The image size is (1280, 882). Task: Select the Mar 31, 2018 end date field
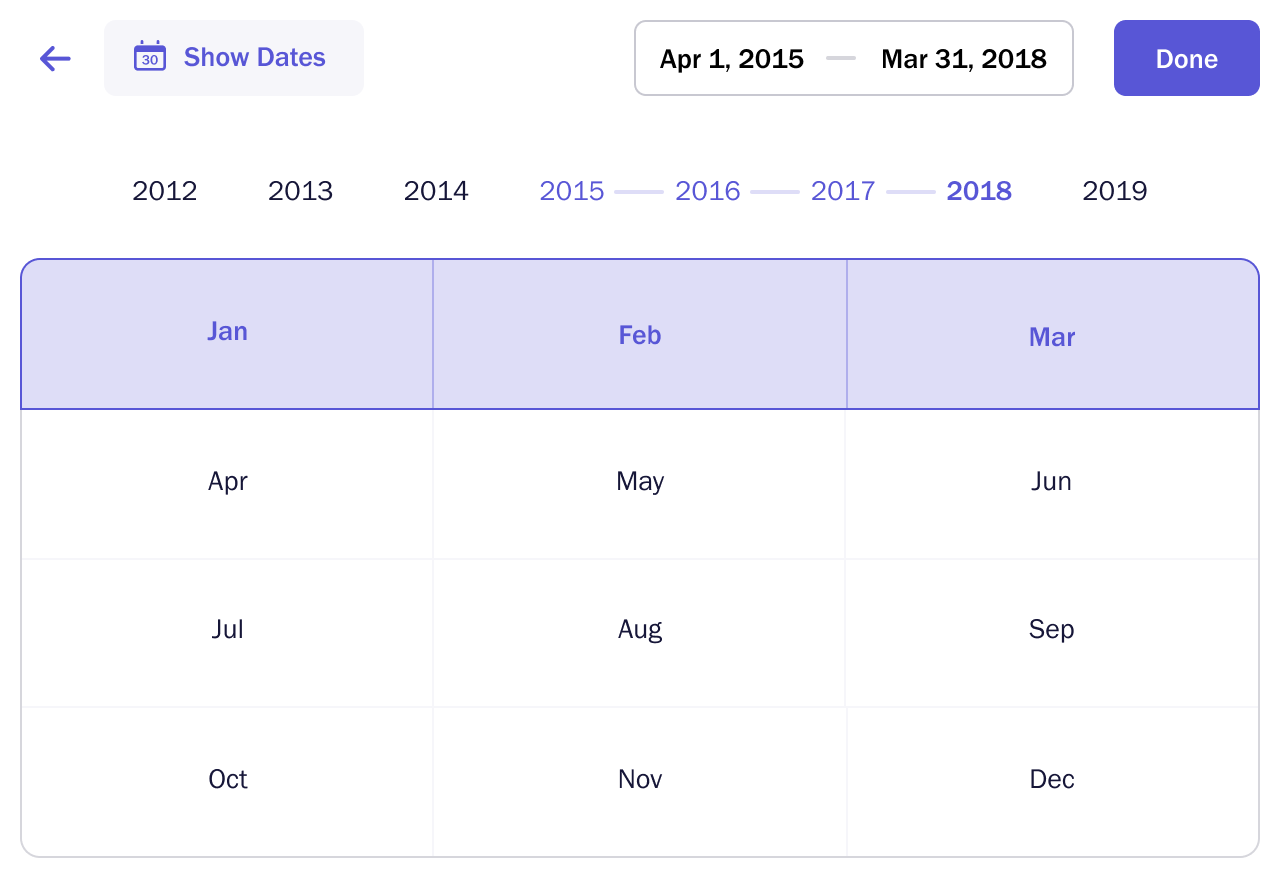tap(963, 59)
